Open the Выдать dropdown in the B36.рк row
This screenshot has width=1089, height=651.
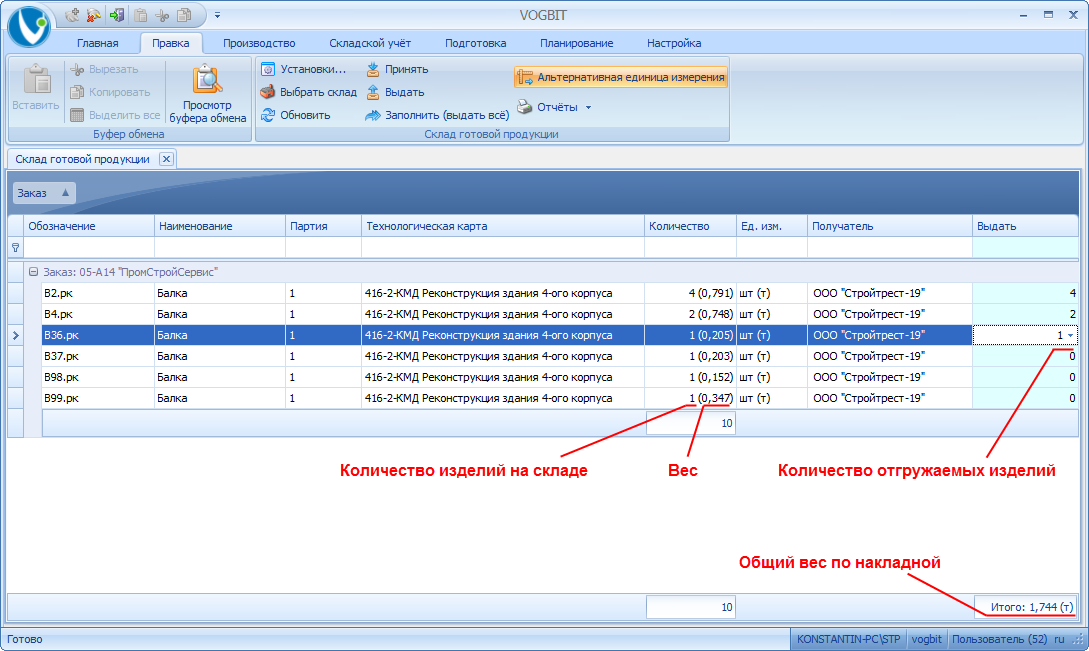(x=1070, y=336)
